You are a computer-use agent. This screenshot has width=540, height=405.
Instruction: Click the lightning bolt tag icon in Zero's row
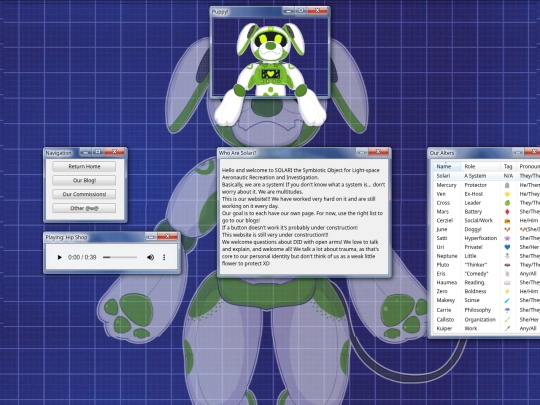(507, 291)
